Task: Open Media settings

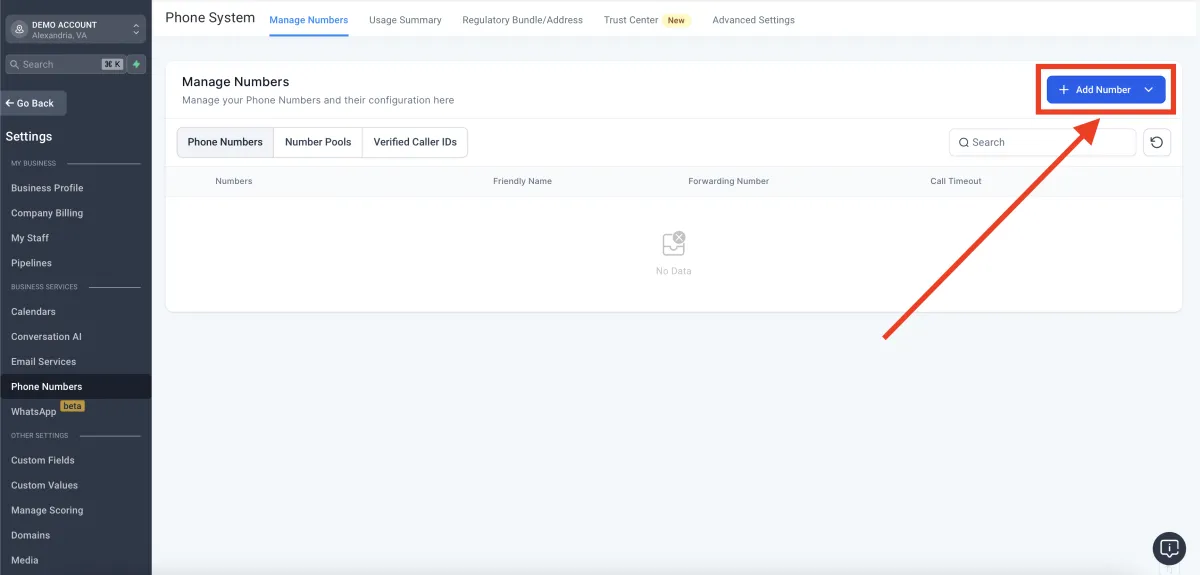Action: [x=25, y=560]
